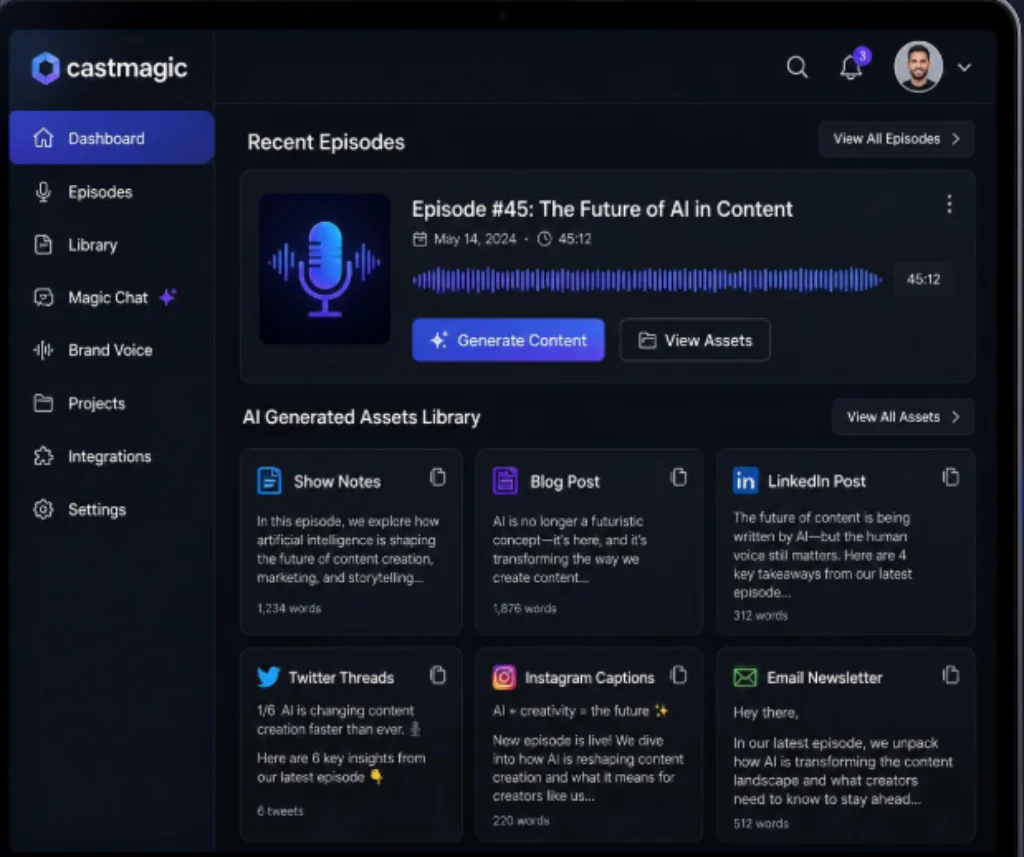Viewport: 1024px width, 857px height.
Task: Open Episodes in sidebar
Action: tap(112, 192)
